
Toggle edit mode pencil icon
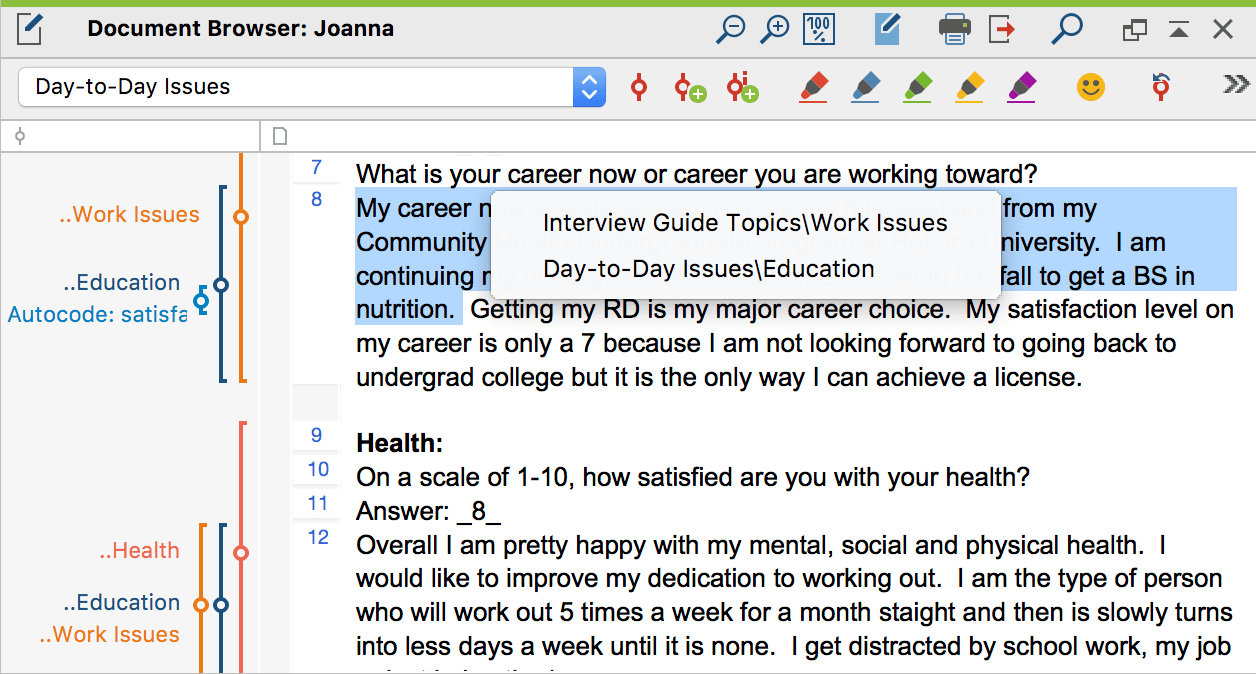pyautogui.click(x=887, y=29)
